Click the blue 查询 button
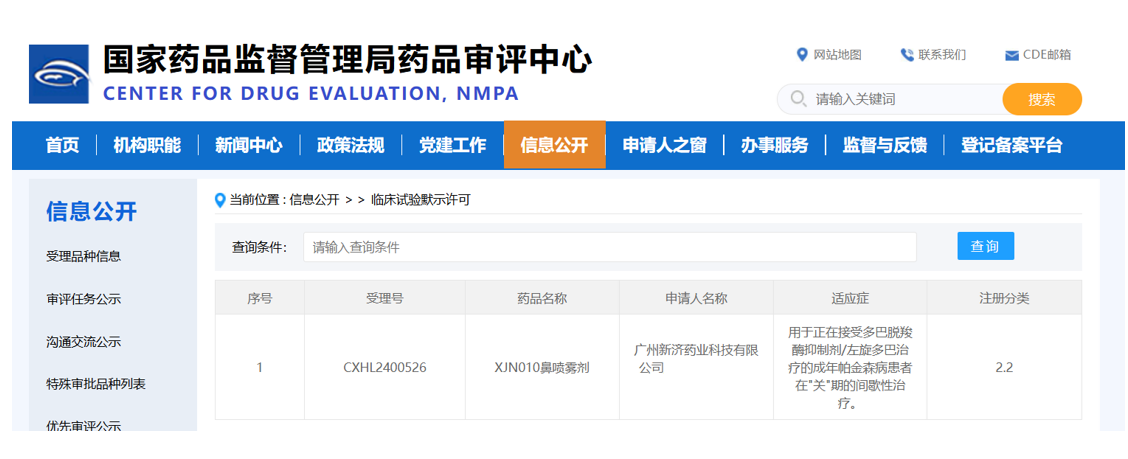This screenshot has width=1128, height=459. (986, 246)
